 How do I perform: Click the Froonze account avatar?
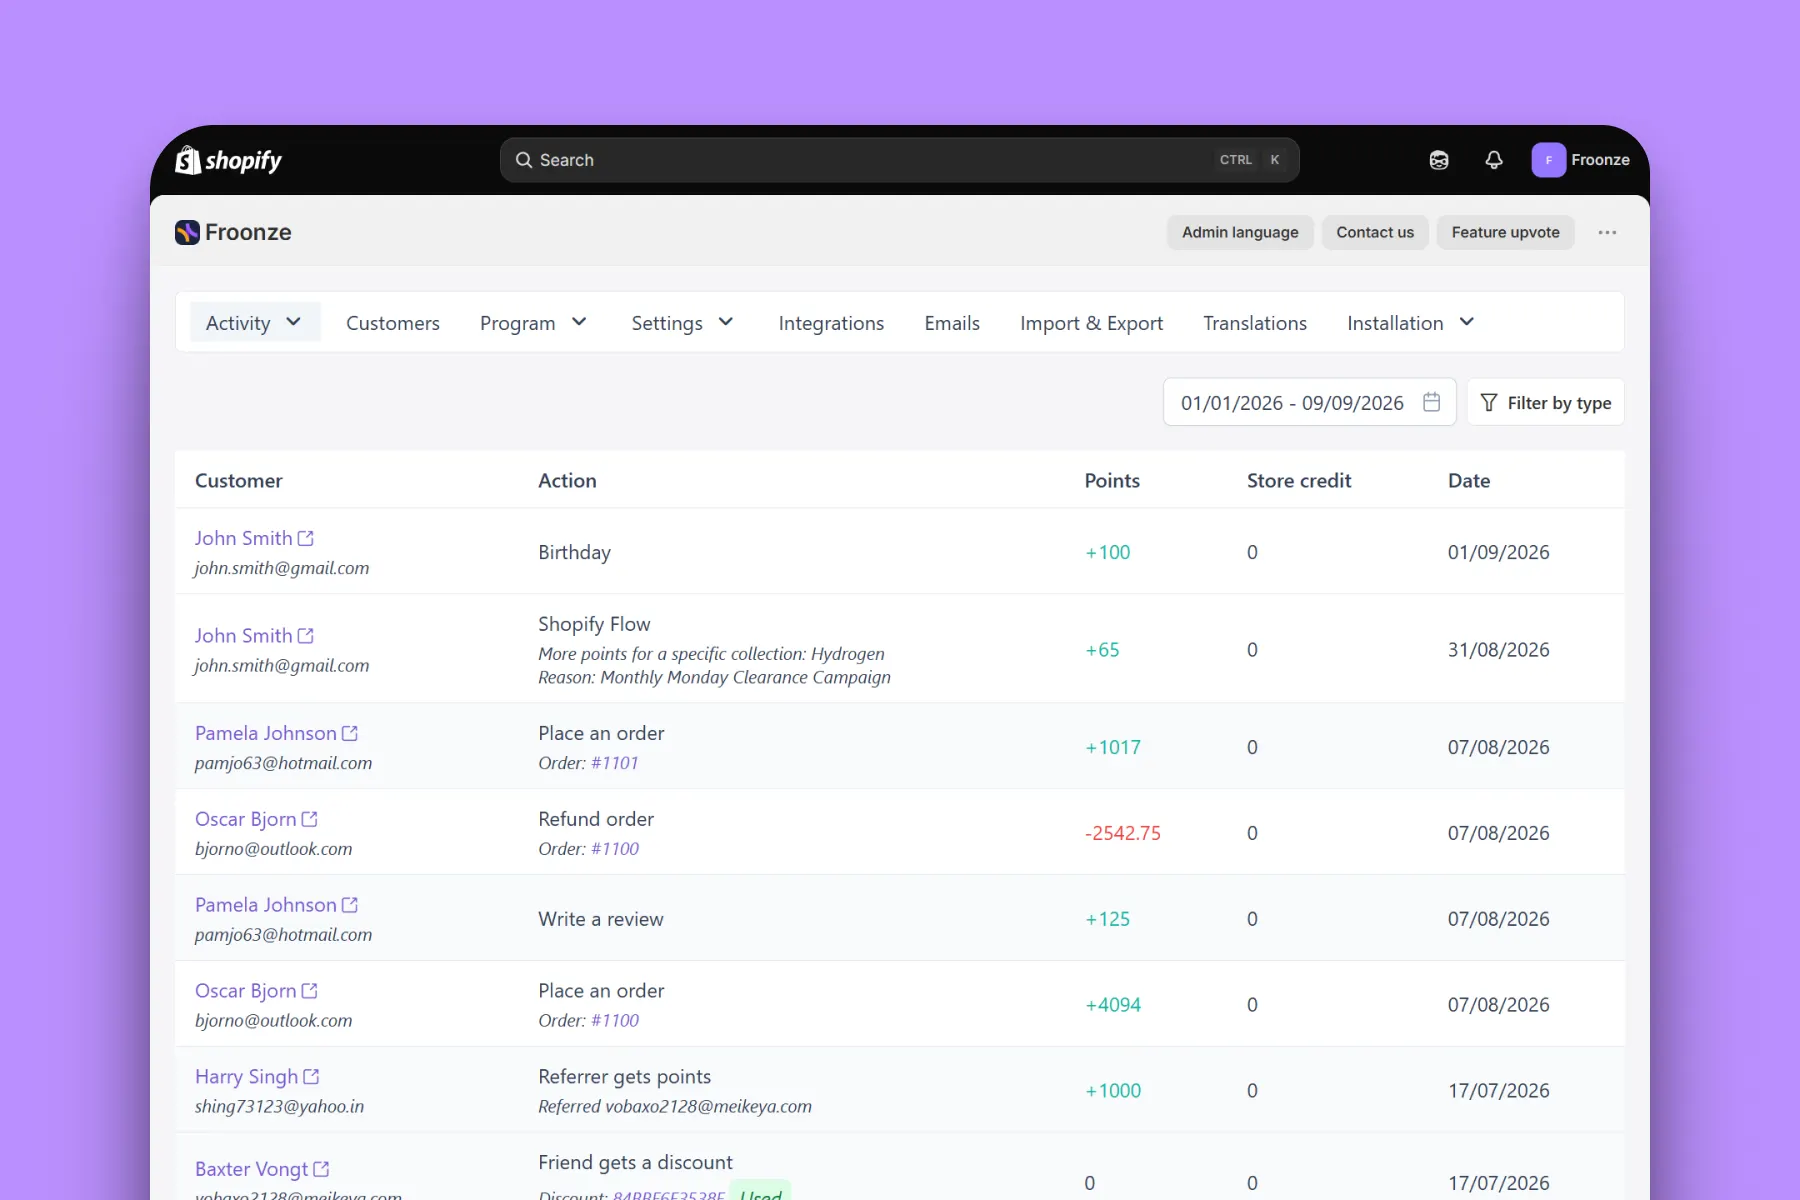[1548, 160]
